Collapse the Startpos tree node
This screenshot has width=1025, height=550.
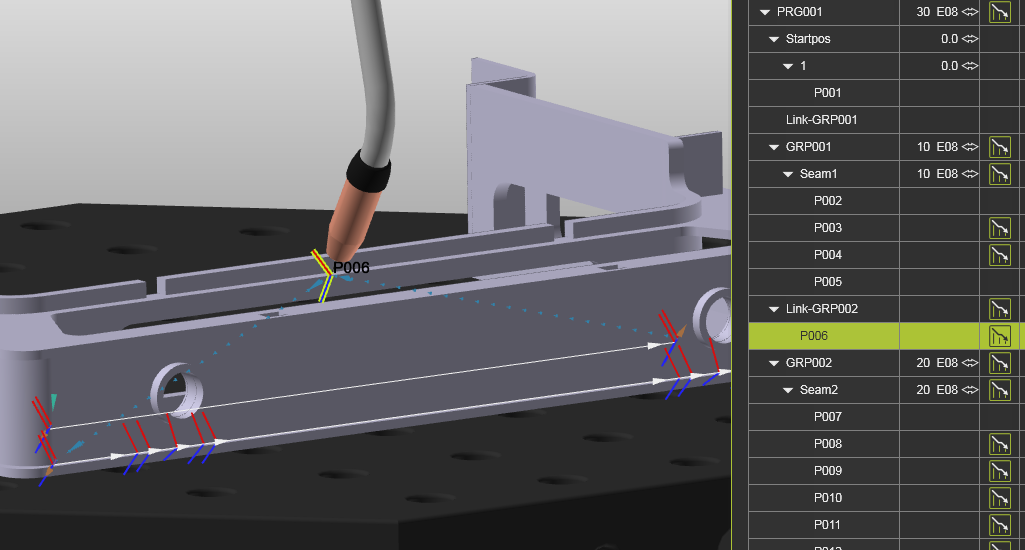[774, 39]
